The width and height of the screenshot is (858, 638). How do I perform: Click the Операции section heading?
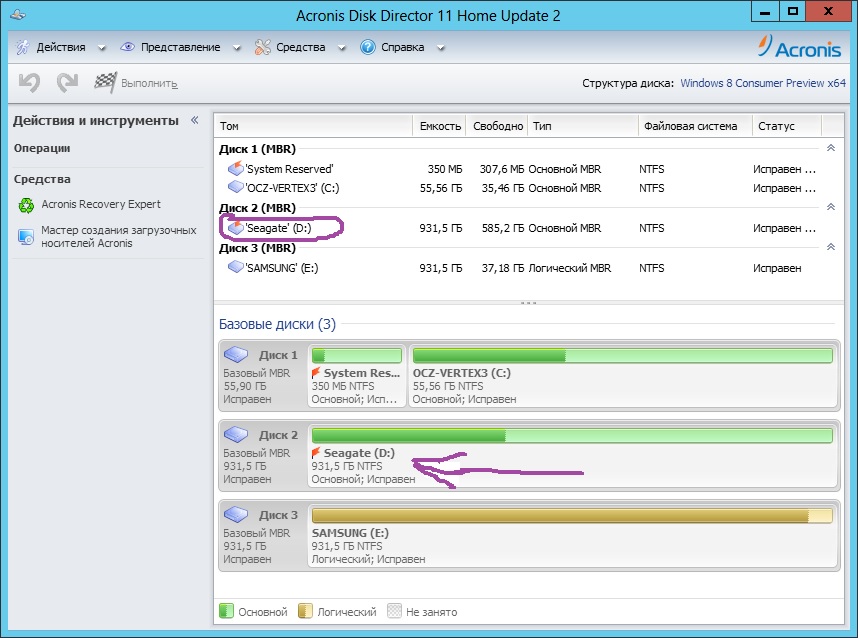(x=42, y=148)
